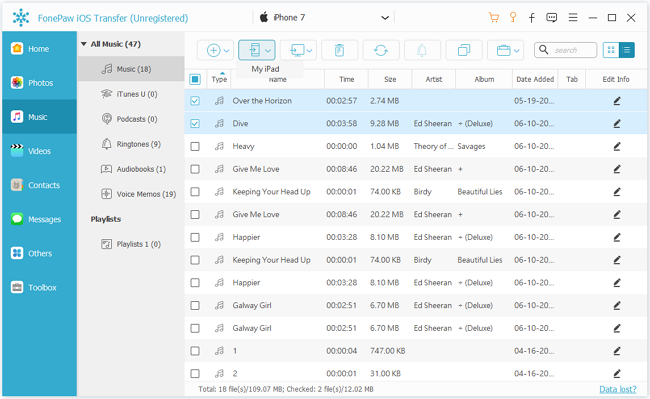Open the briefcase tool dropdown arrow
The image size is (650, 399).
[x=517, y=51]
